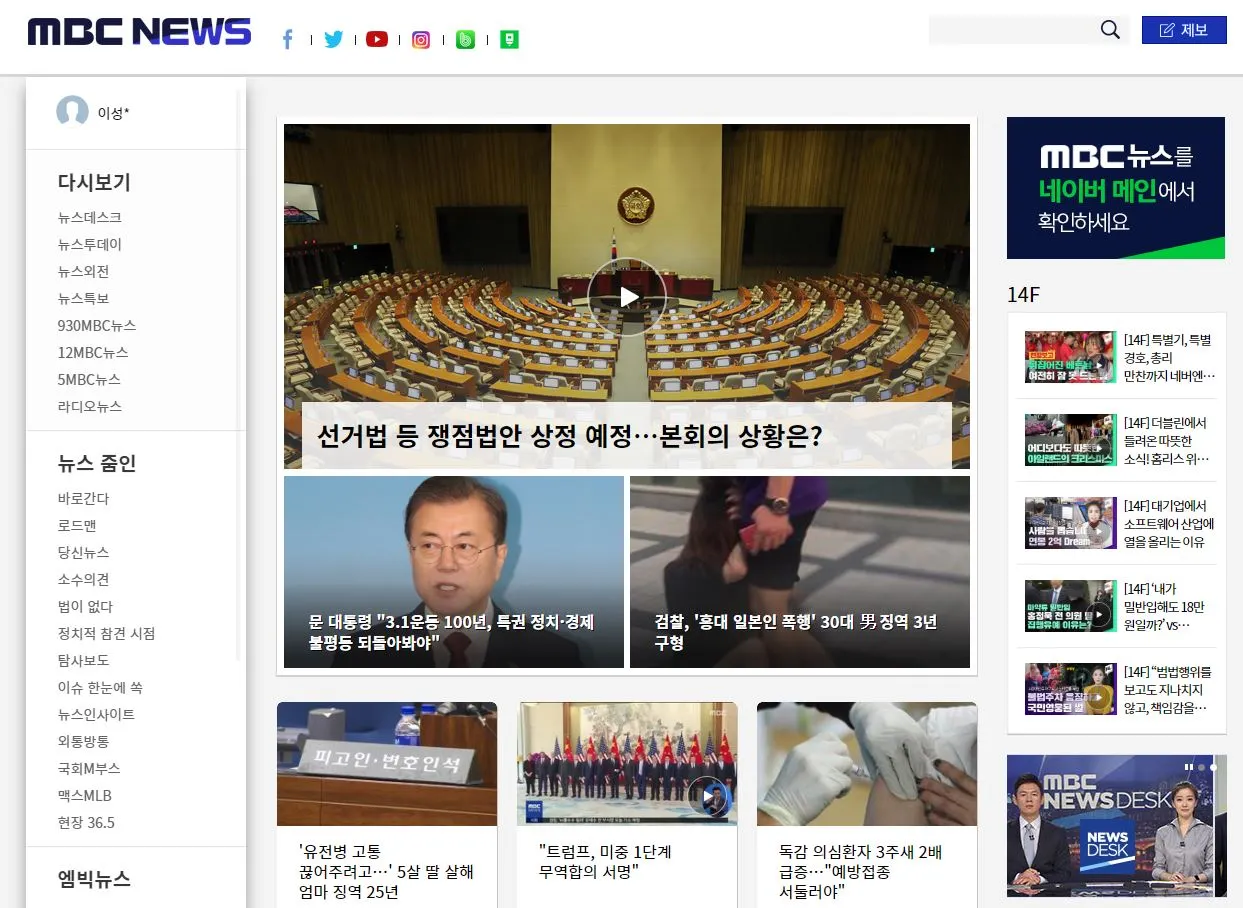This screenshot has height=908, width=1243.
Task: Select 라디오뉴스 in the sidebar
Action: click(89, 406)
